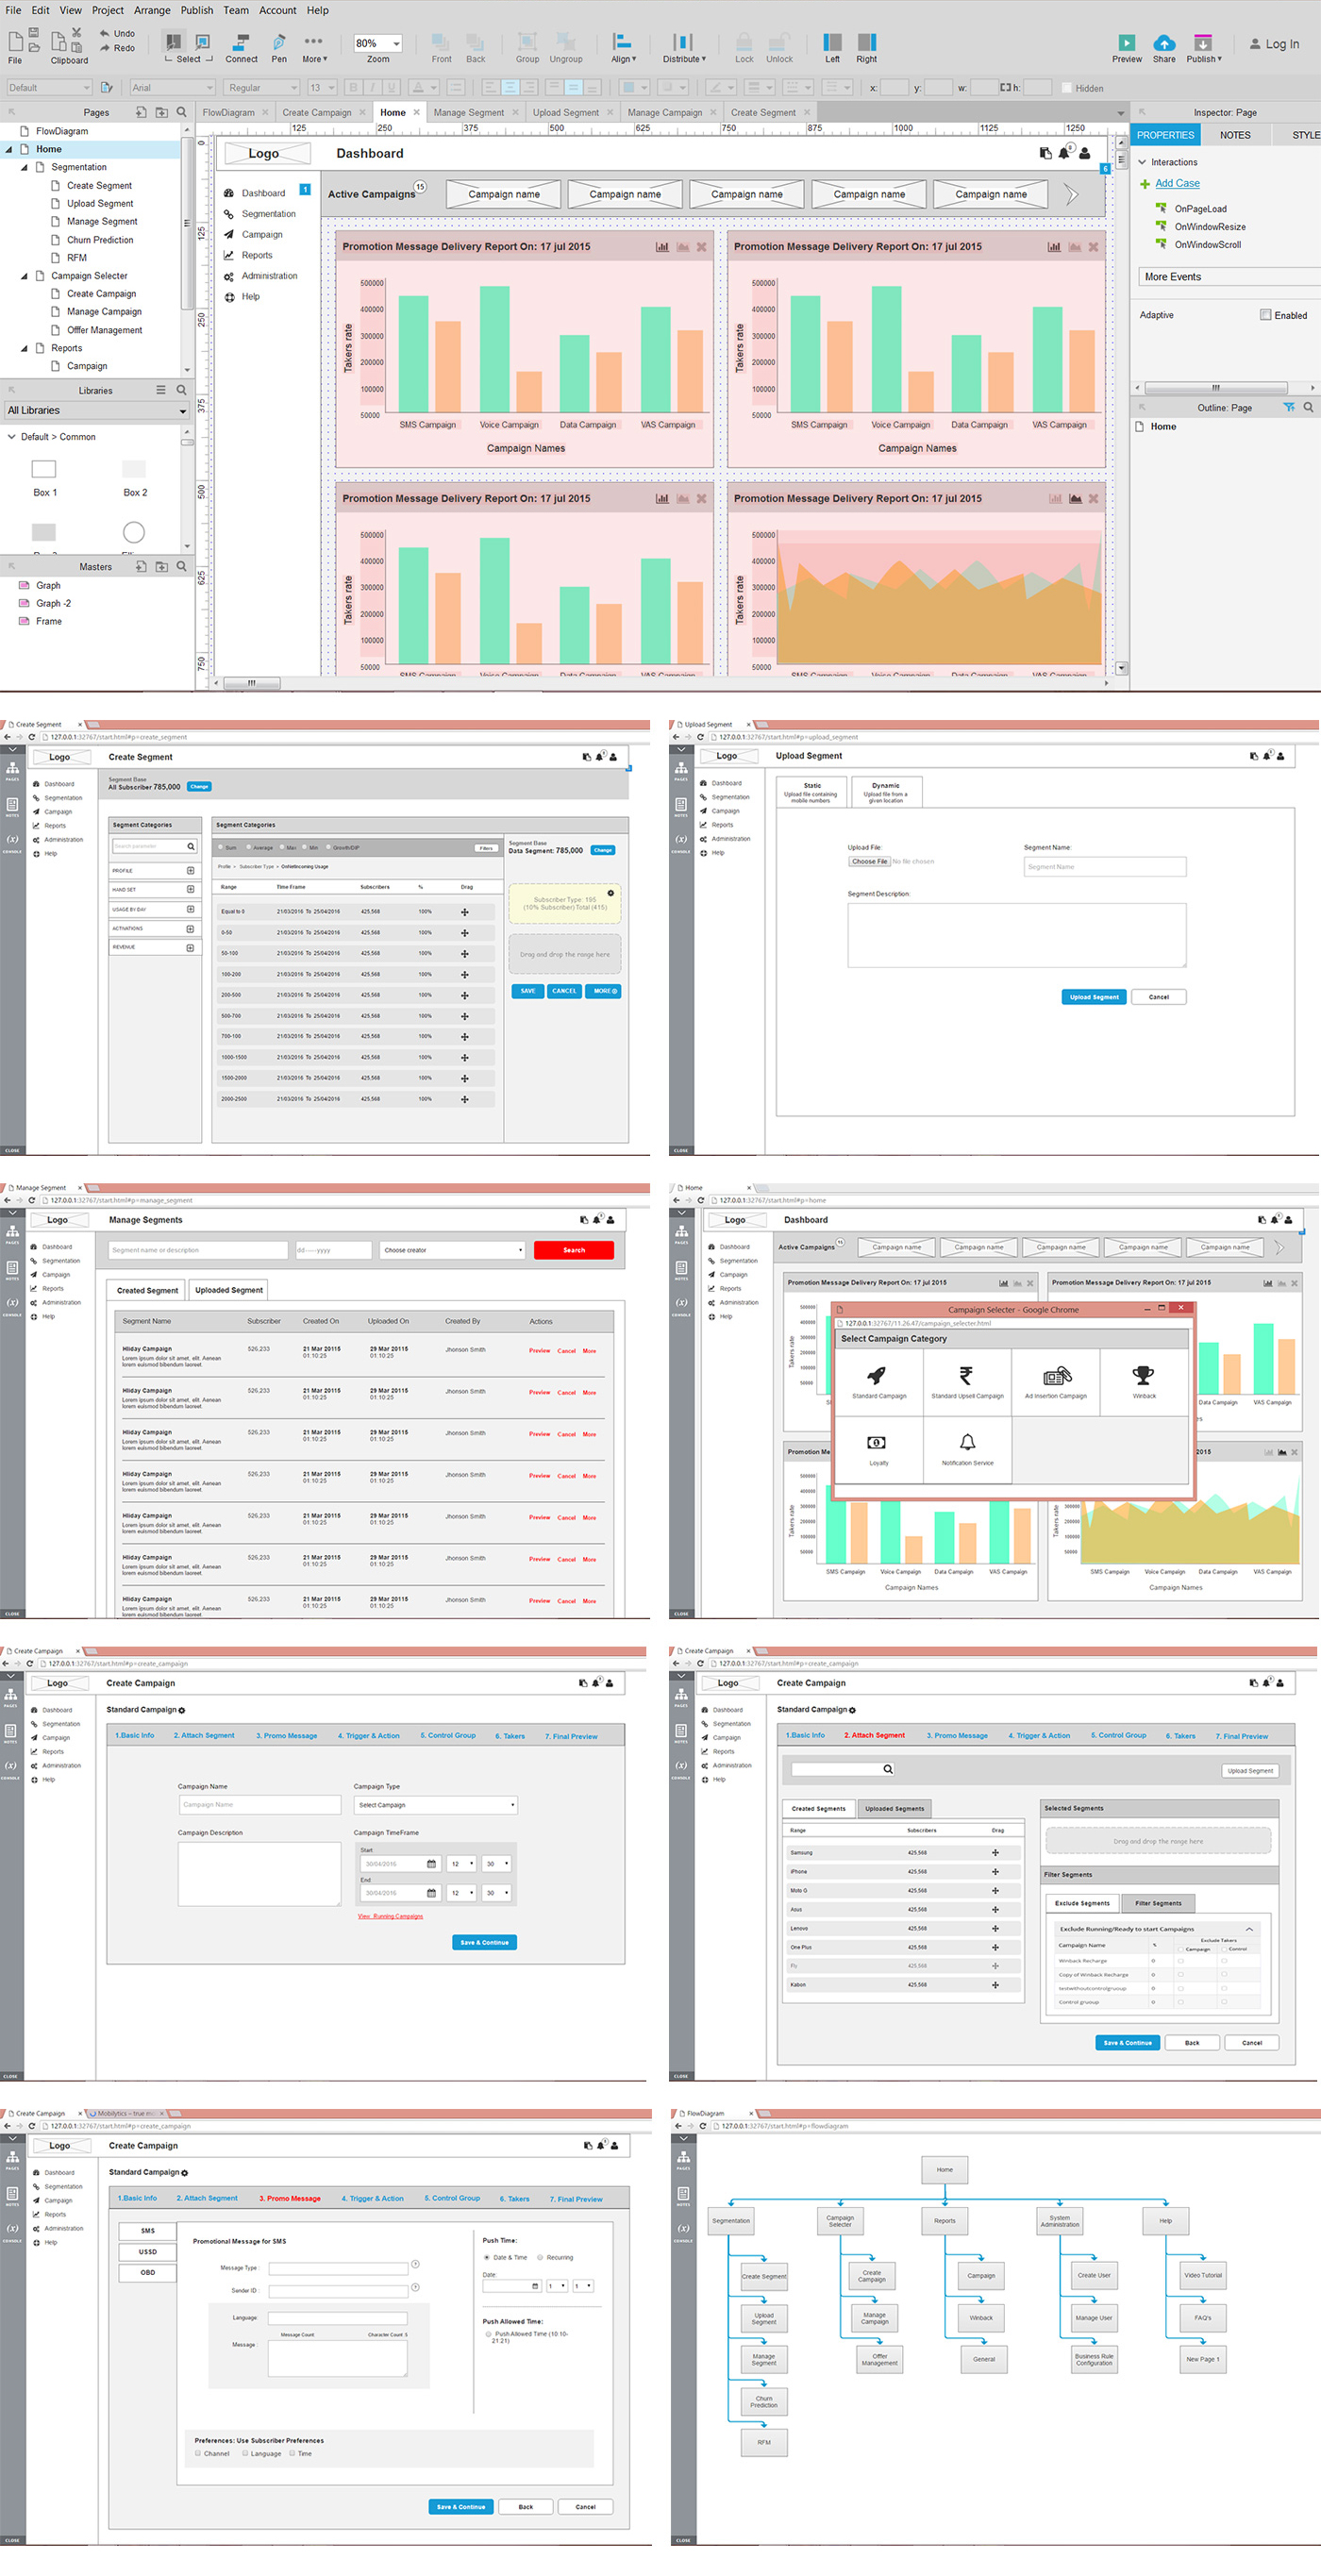
Task: Click the Connect tool icon
Action: [x=241, y=43]
